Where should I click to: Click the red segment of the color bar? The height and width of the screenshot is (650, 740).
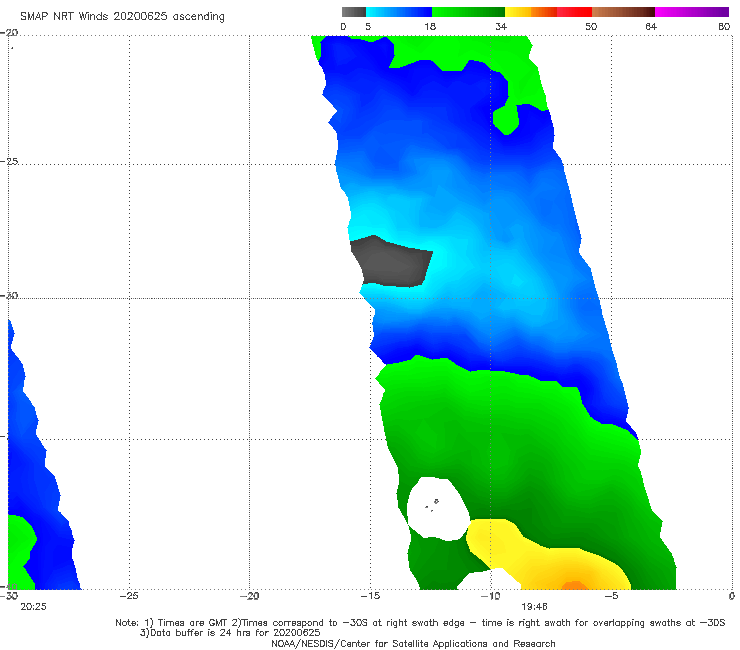point(574,12)
